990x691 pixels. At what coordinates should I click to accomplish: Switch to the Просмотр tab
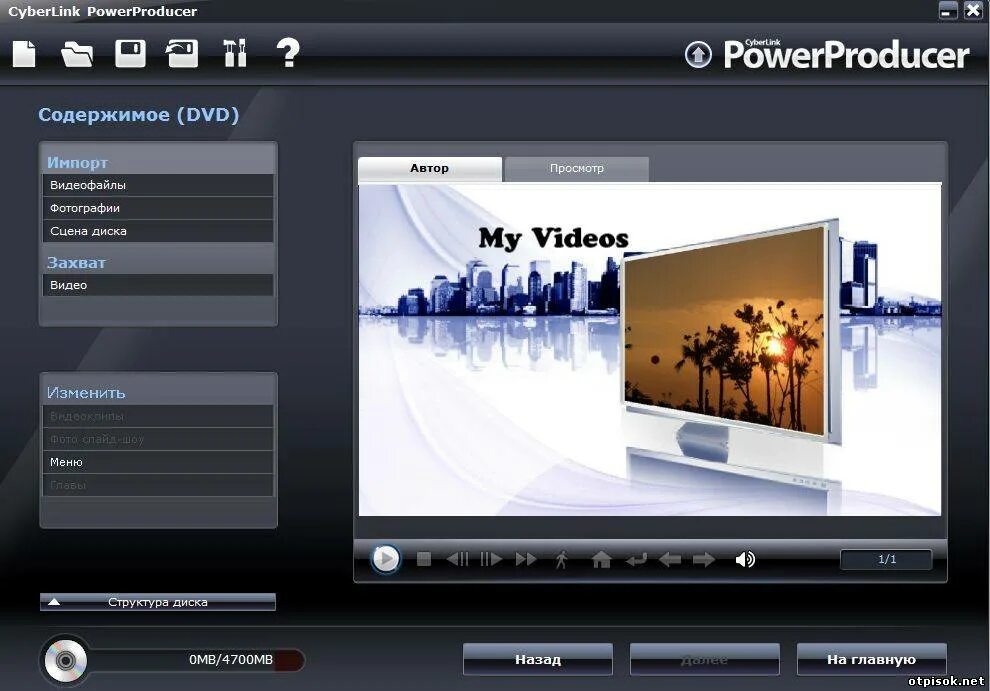[x=577, y=169]
